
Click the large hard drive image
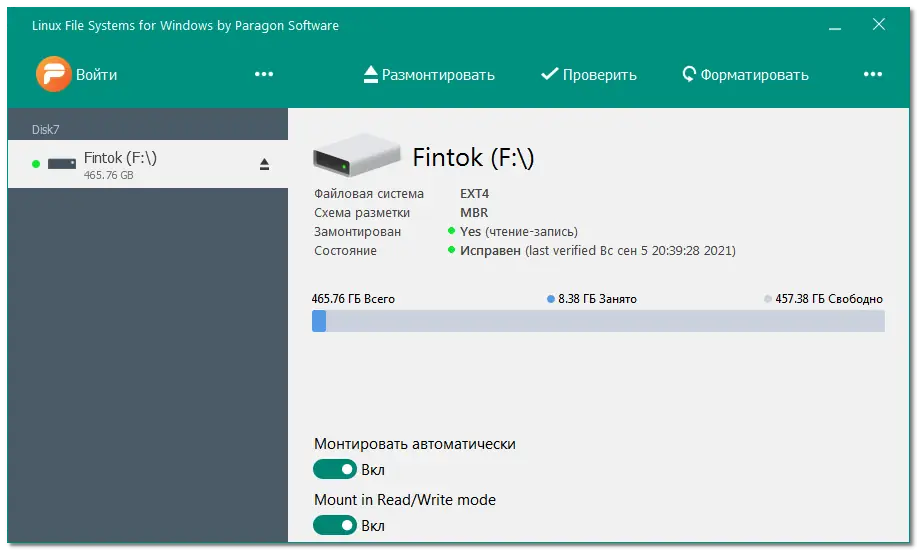click(x=357, y=155)
